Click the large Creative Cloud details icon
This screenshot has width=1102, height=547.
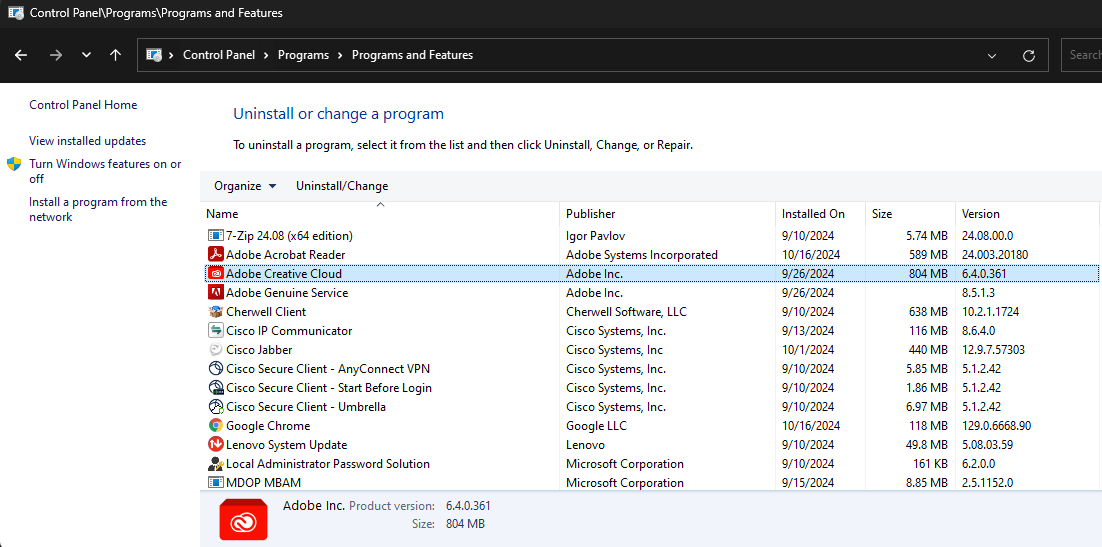(243, 519)
